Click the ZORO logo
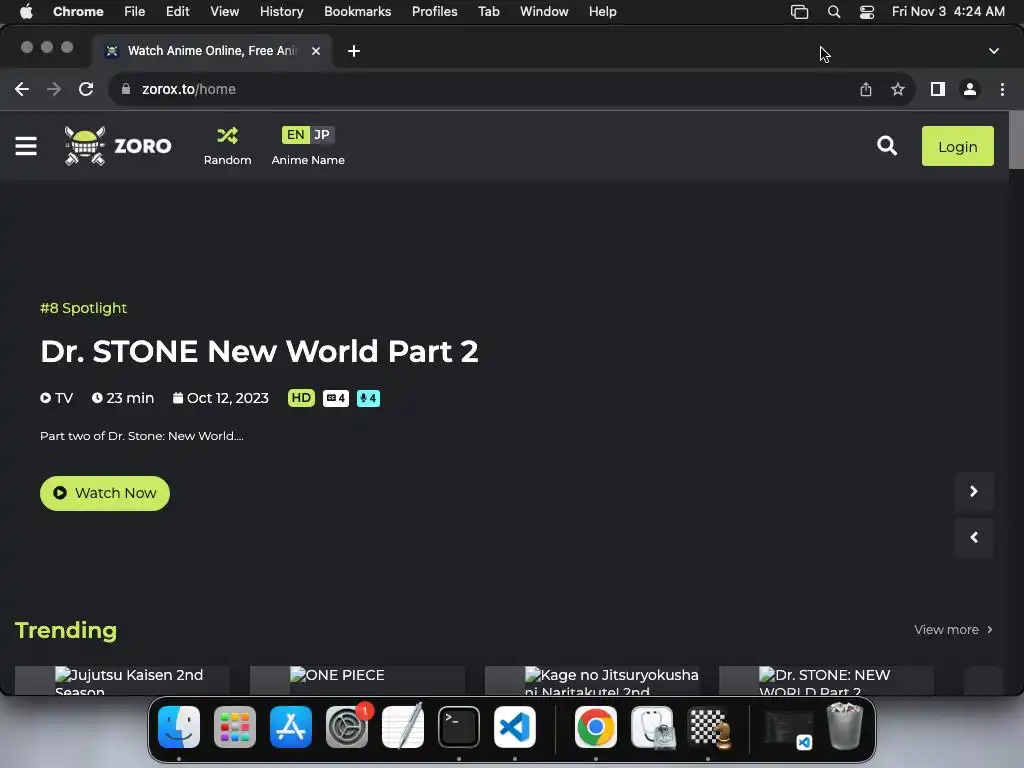 click(x=118, y=146)
